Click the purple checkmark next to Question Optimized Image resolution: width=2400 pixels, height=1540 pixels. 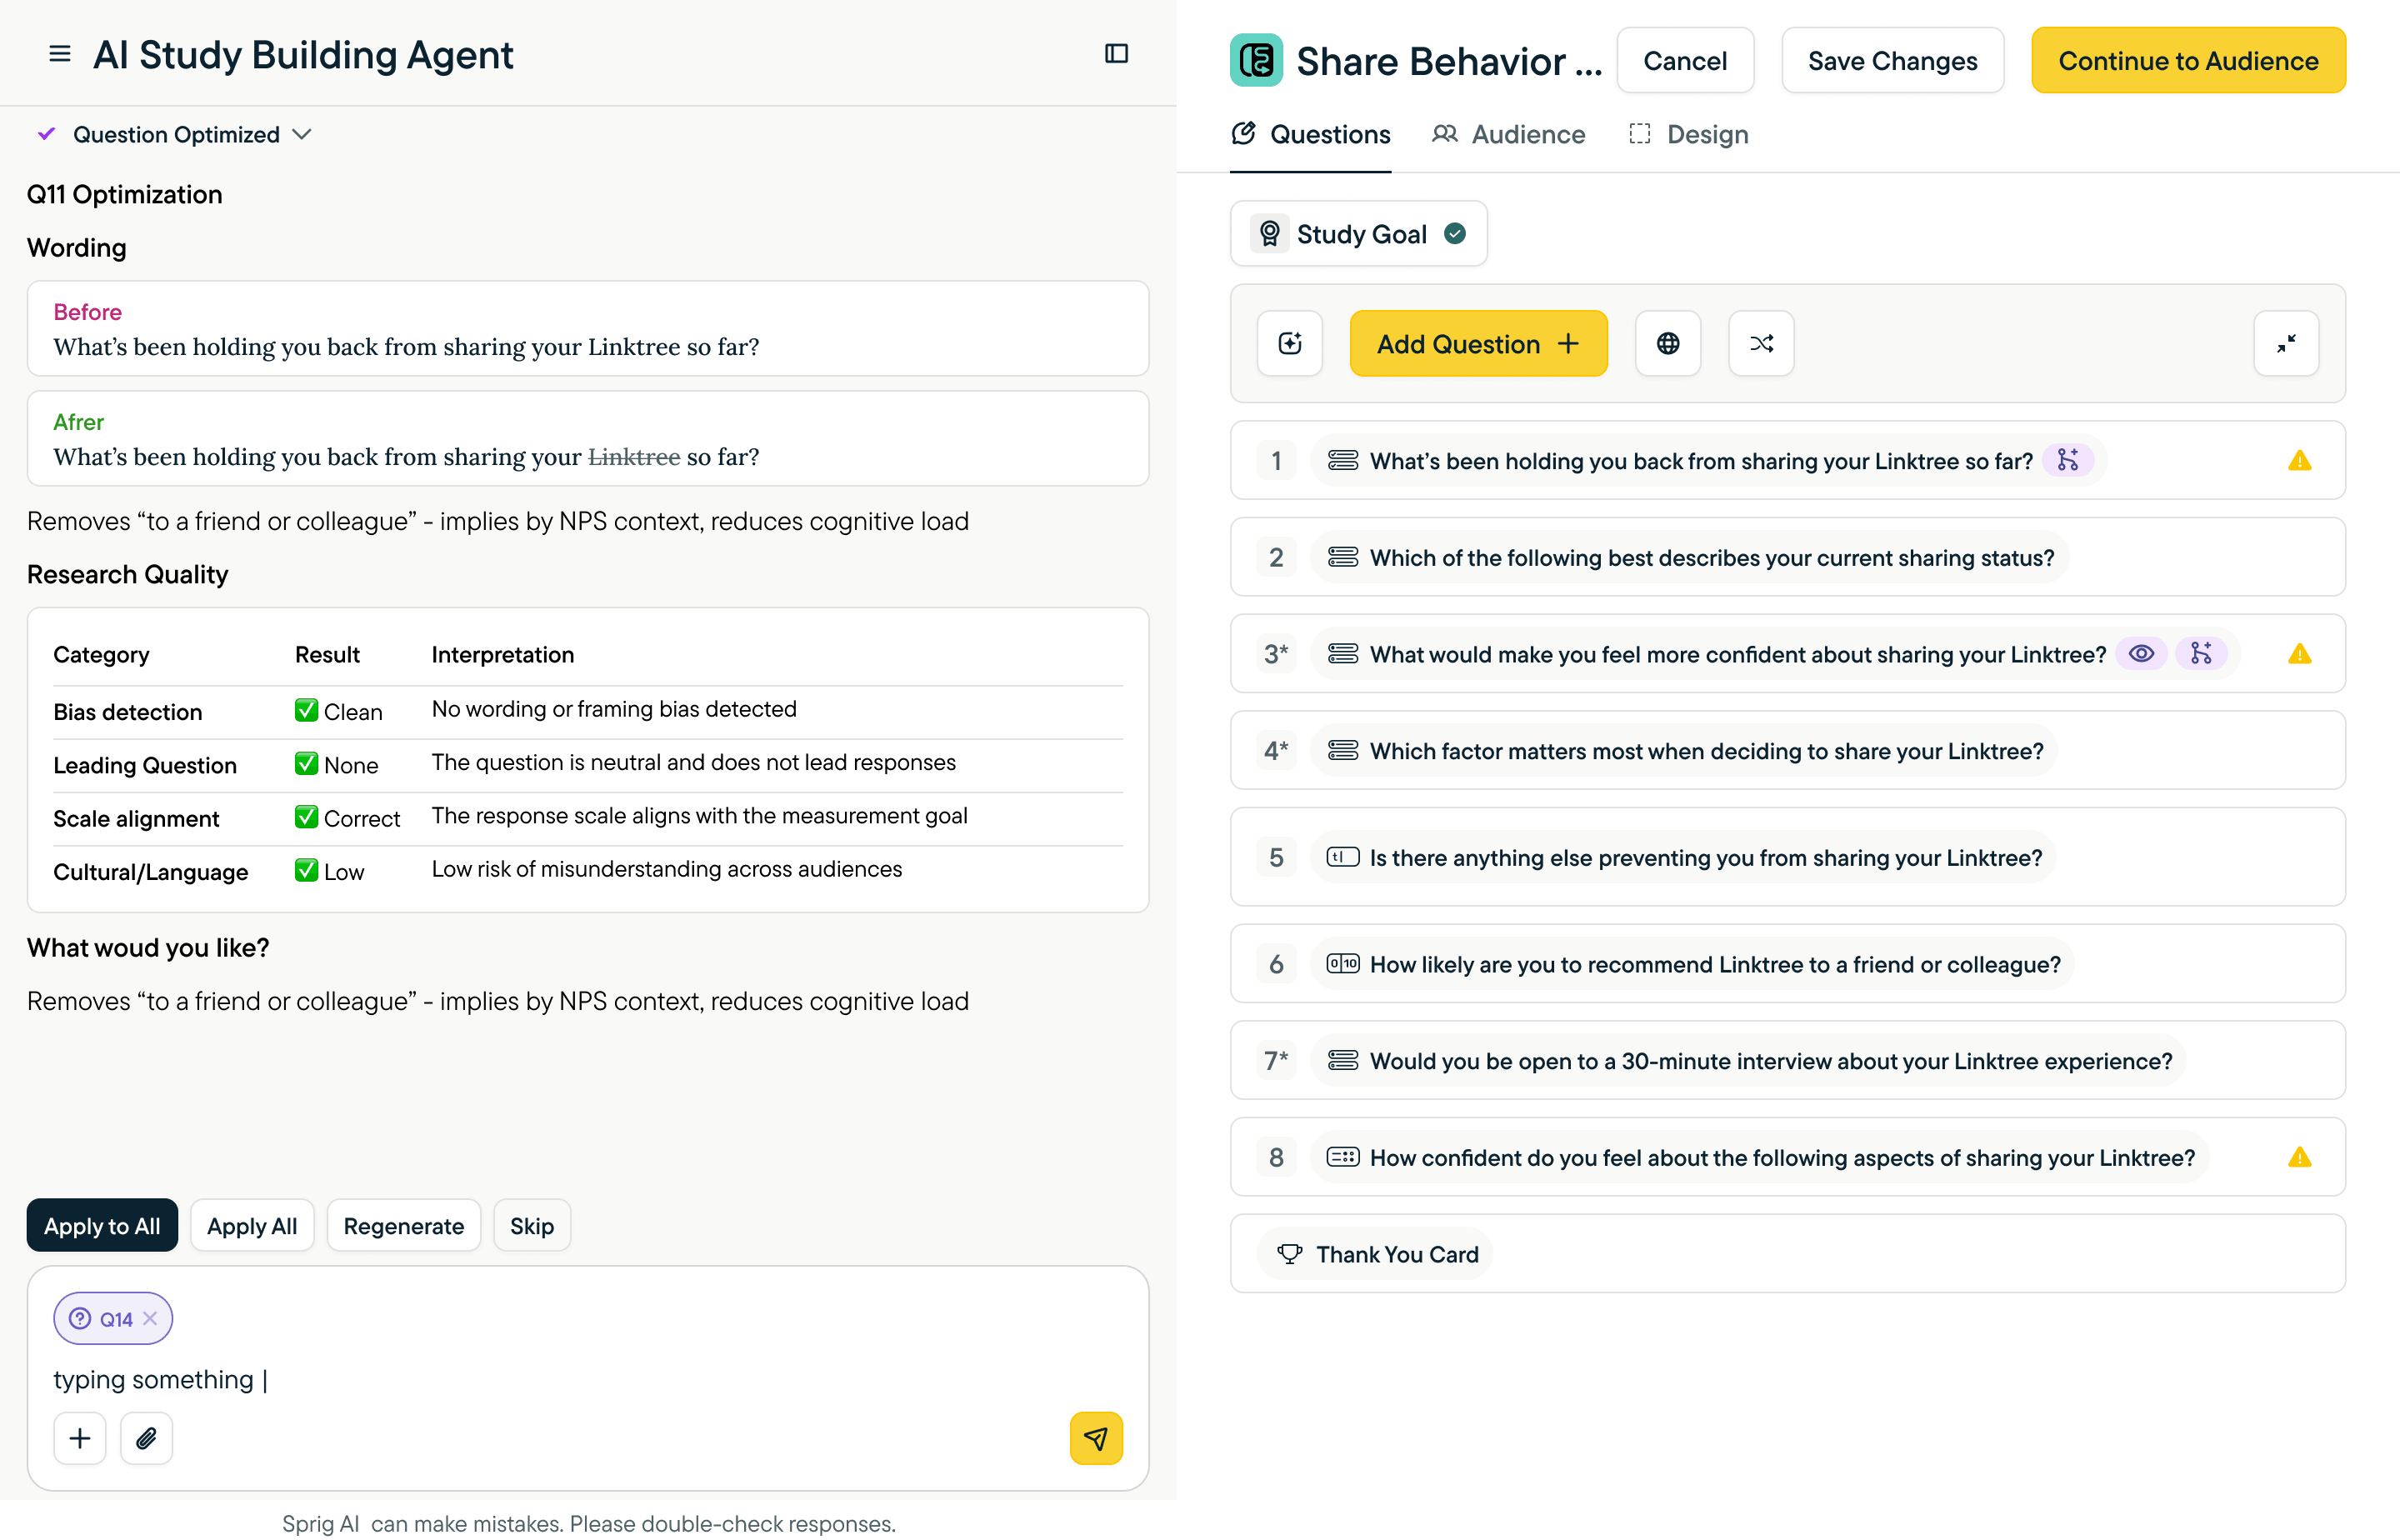47,133
